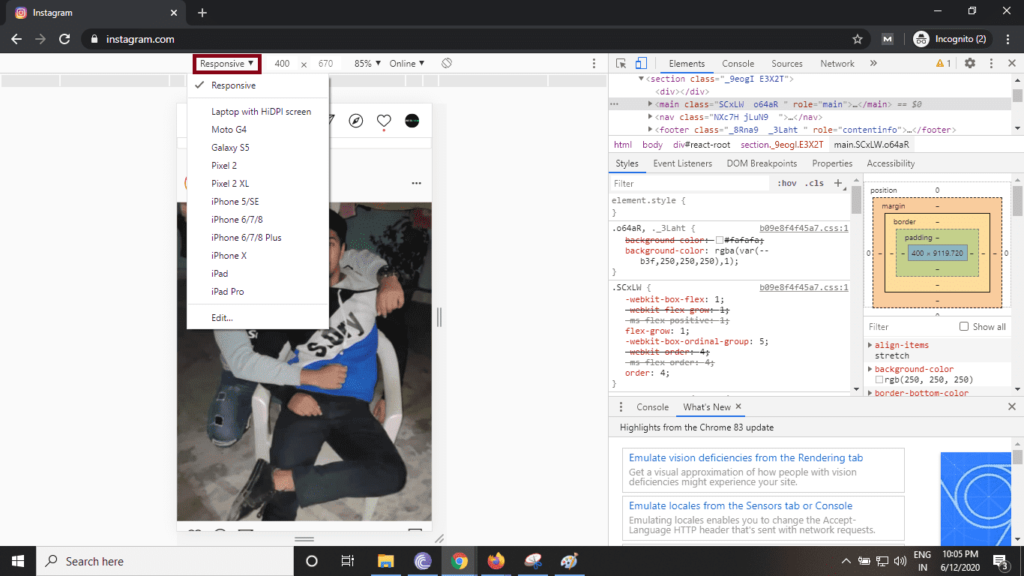This screenshot has height=576, width=1024.
Task: Click the #fafafa color swatch
Action: coord(720,240)
